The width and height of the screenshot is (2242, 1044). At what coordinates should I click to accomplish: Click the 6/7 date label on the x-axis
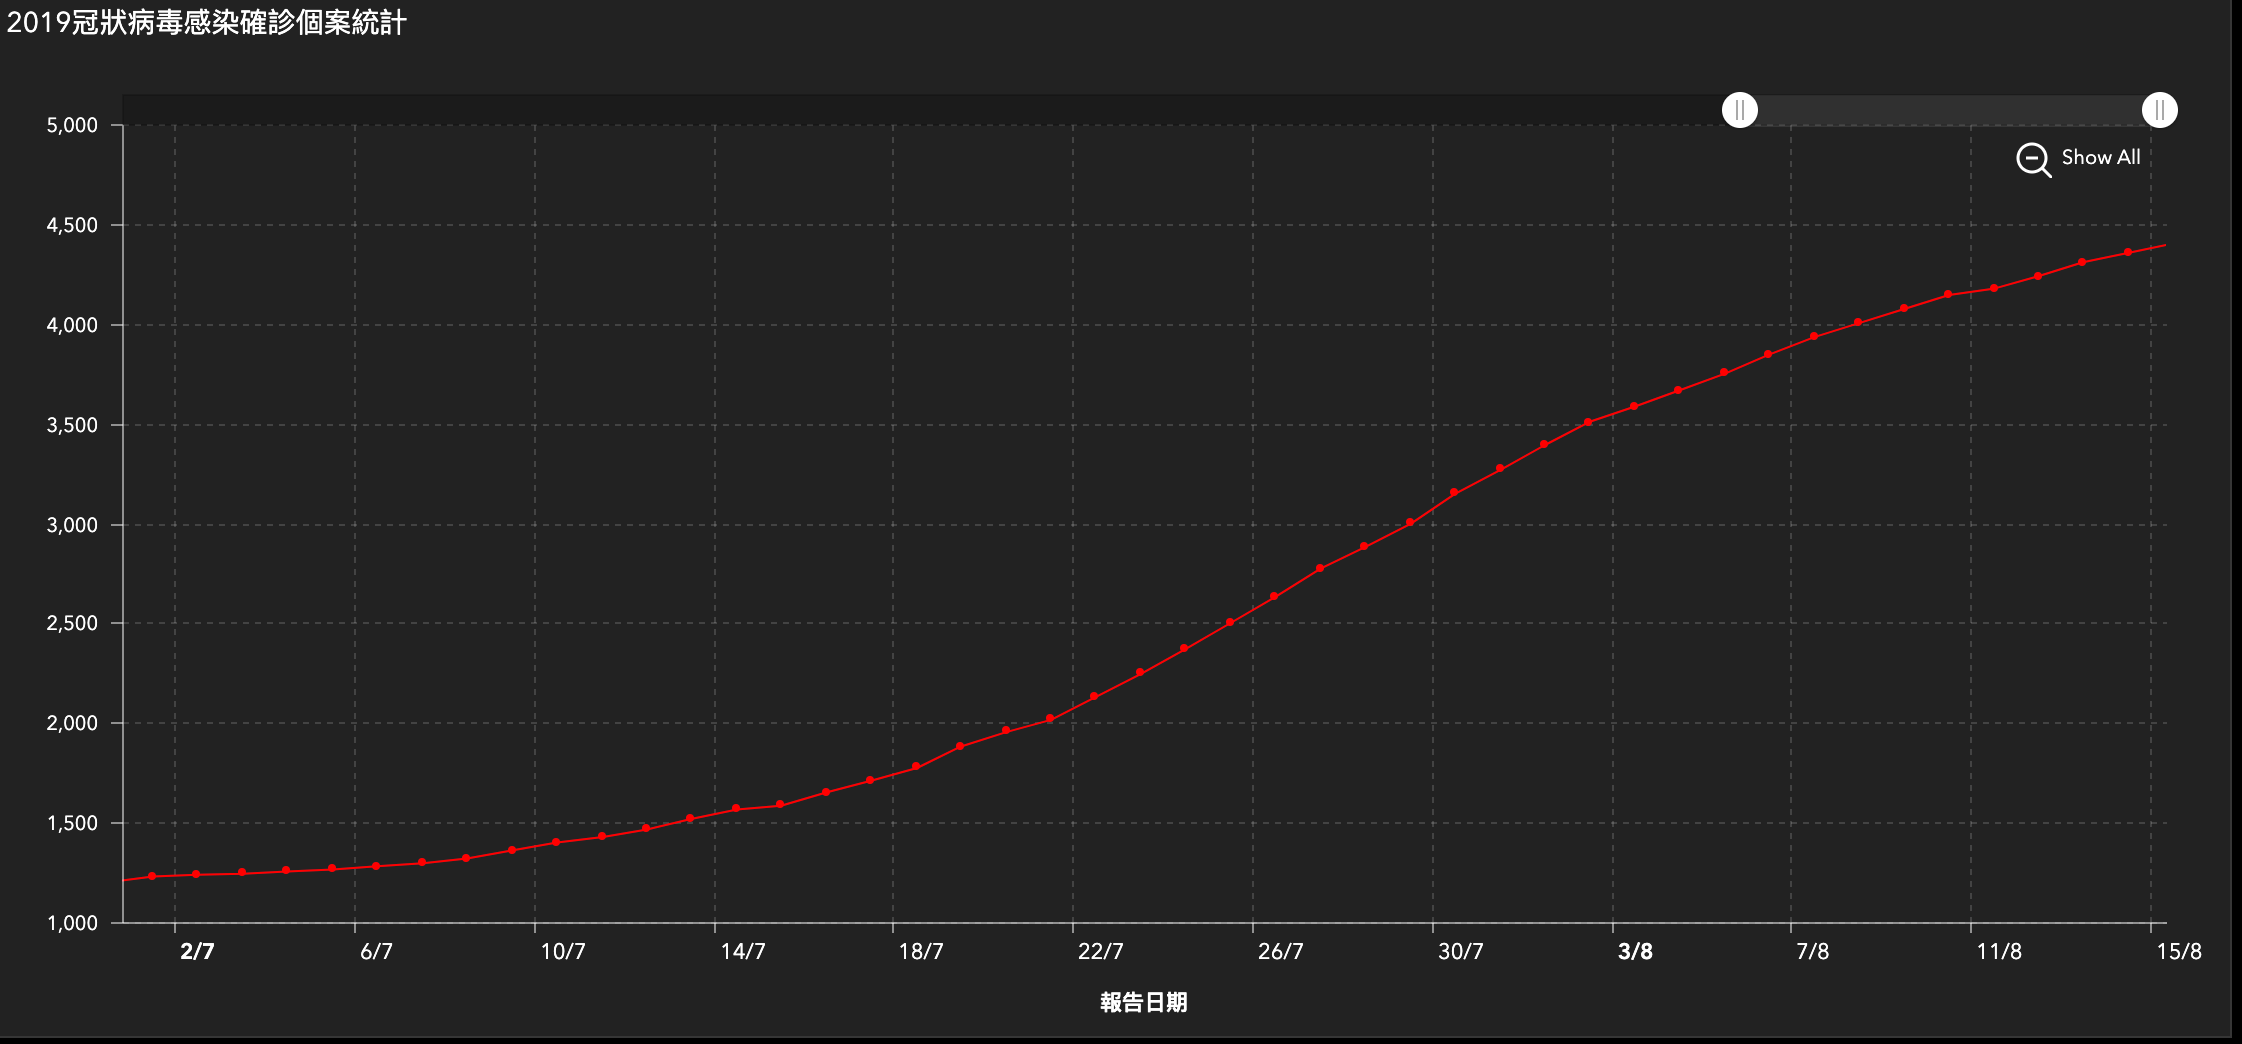coord(376,951)
